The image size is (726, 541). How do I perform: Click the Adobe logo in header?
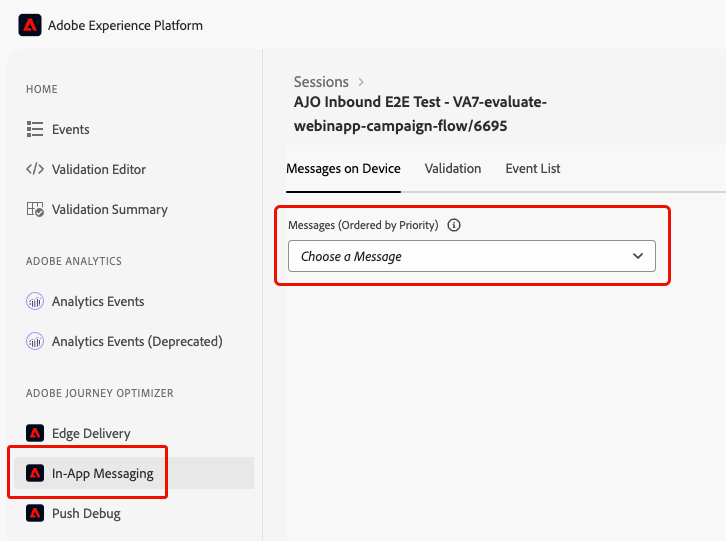click(30, 25)
